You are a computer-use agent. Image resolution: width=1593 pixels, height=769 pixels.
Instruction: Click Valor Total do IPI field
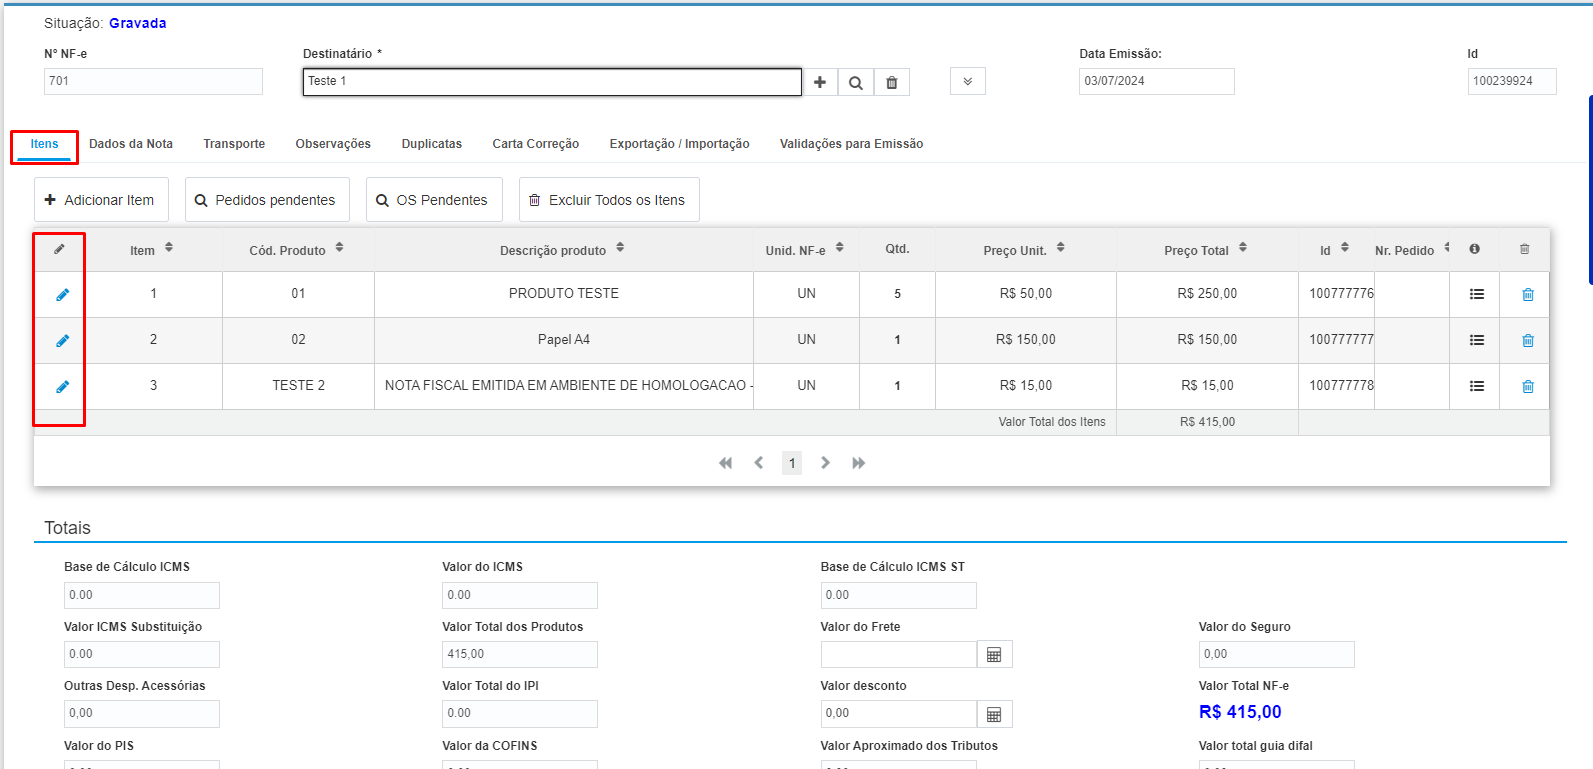[520, 714]
